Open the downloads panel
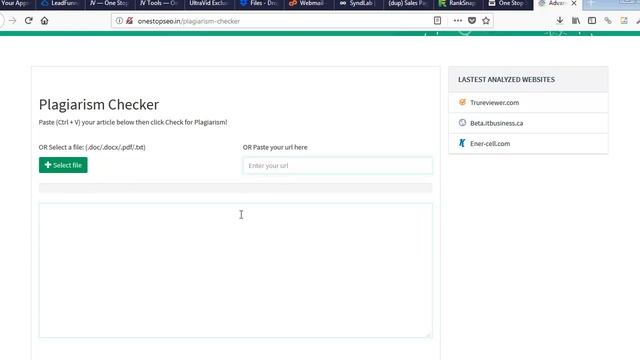 (x=560, y=20)
